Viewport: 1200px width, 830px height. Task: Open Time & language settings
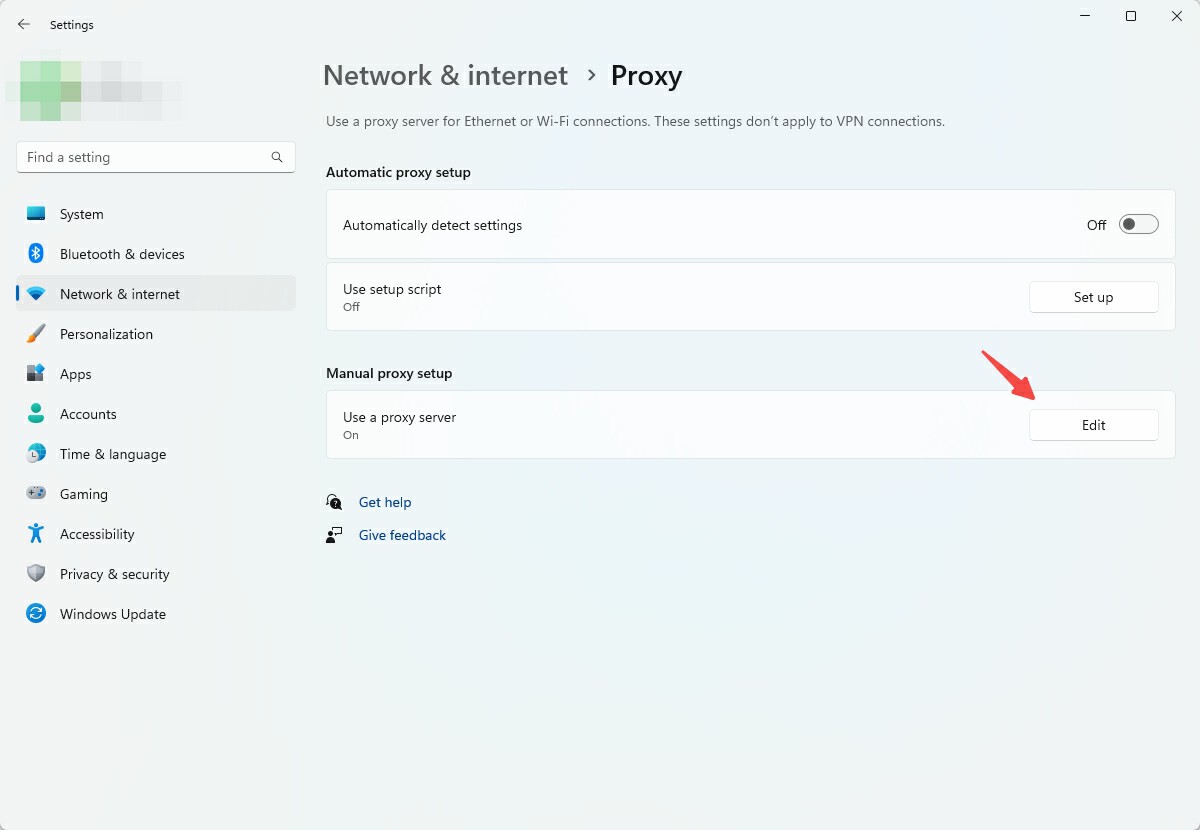click(x=112, y=454)
